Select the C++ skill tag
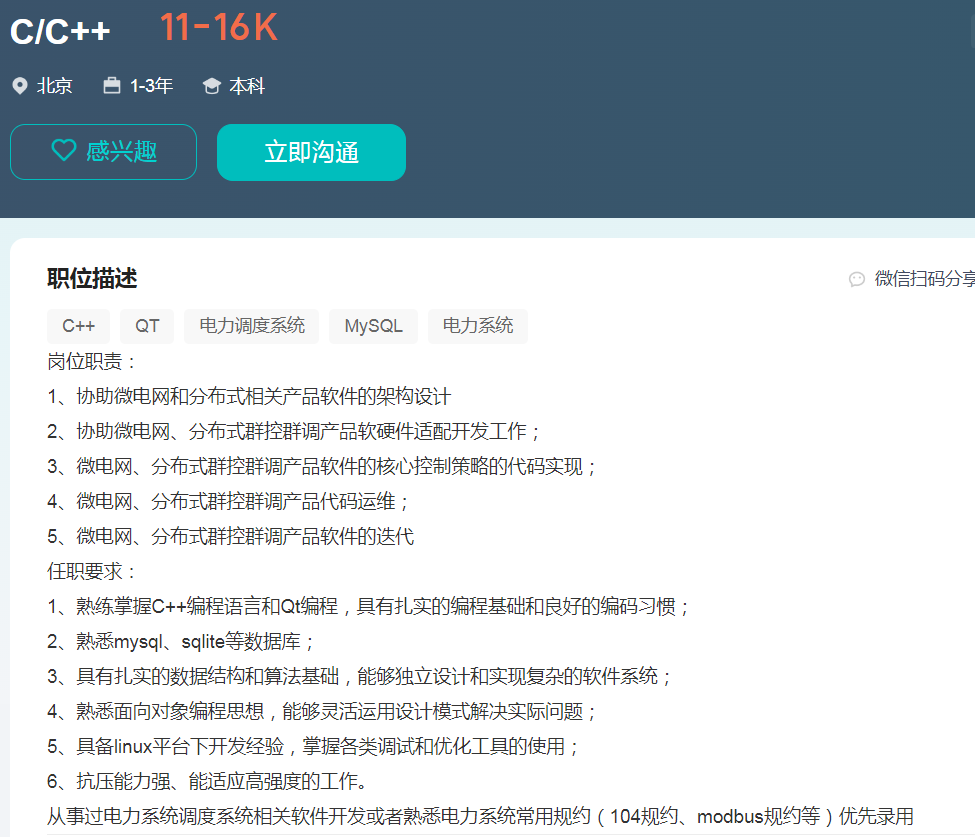This screenshot has width=975, height=837. 79,326
